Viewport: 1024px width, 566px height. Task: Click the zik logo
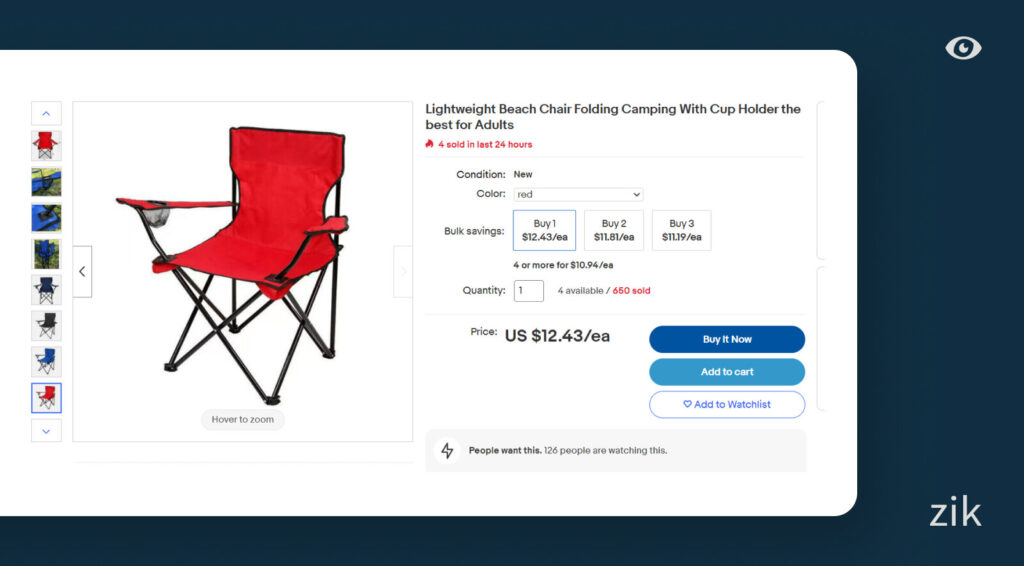tap(954, 513)
